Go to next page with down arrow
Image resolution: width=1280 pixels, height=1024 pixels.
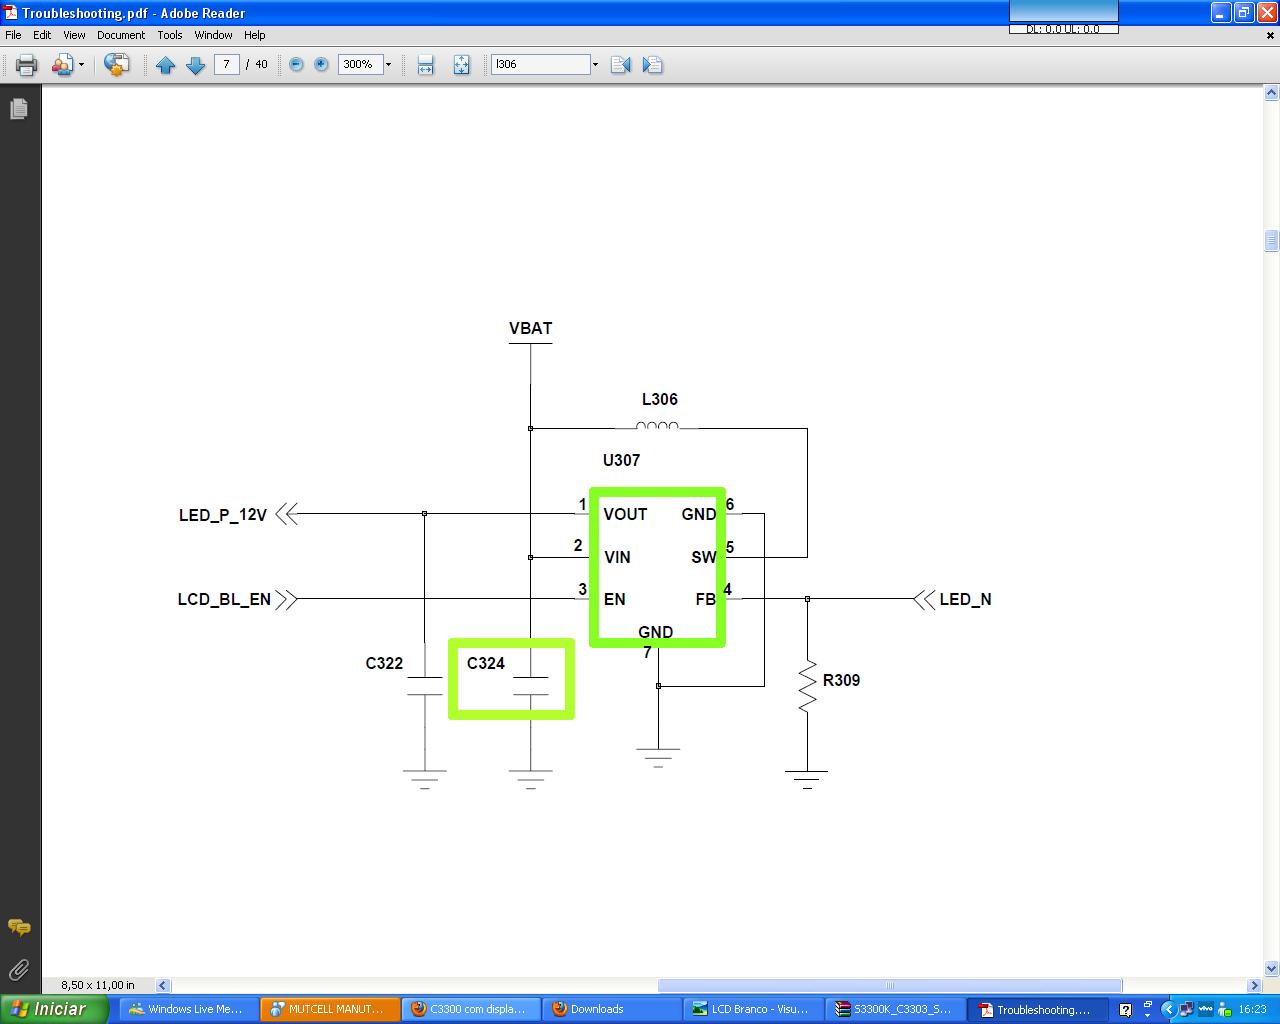[196, 65]
